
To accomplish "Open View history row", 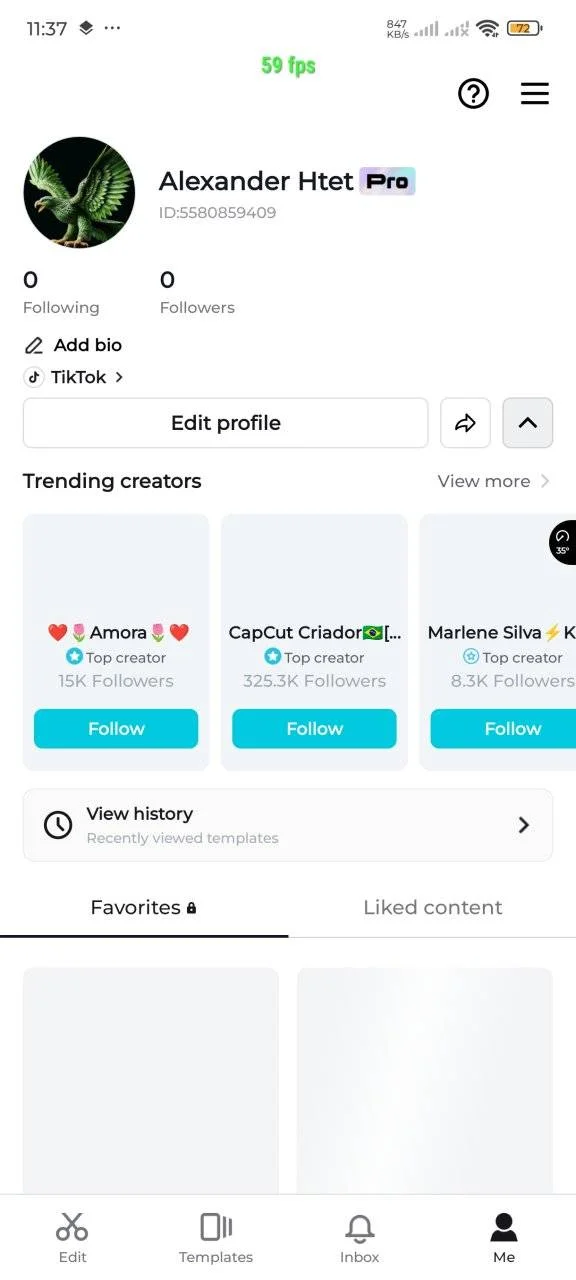I will 288,825.
